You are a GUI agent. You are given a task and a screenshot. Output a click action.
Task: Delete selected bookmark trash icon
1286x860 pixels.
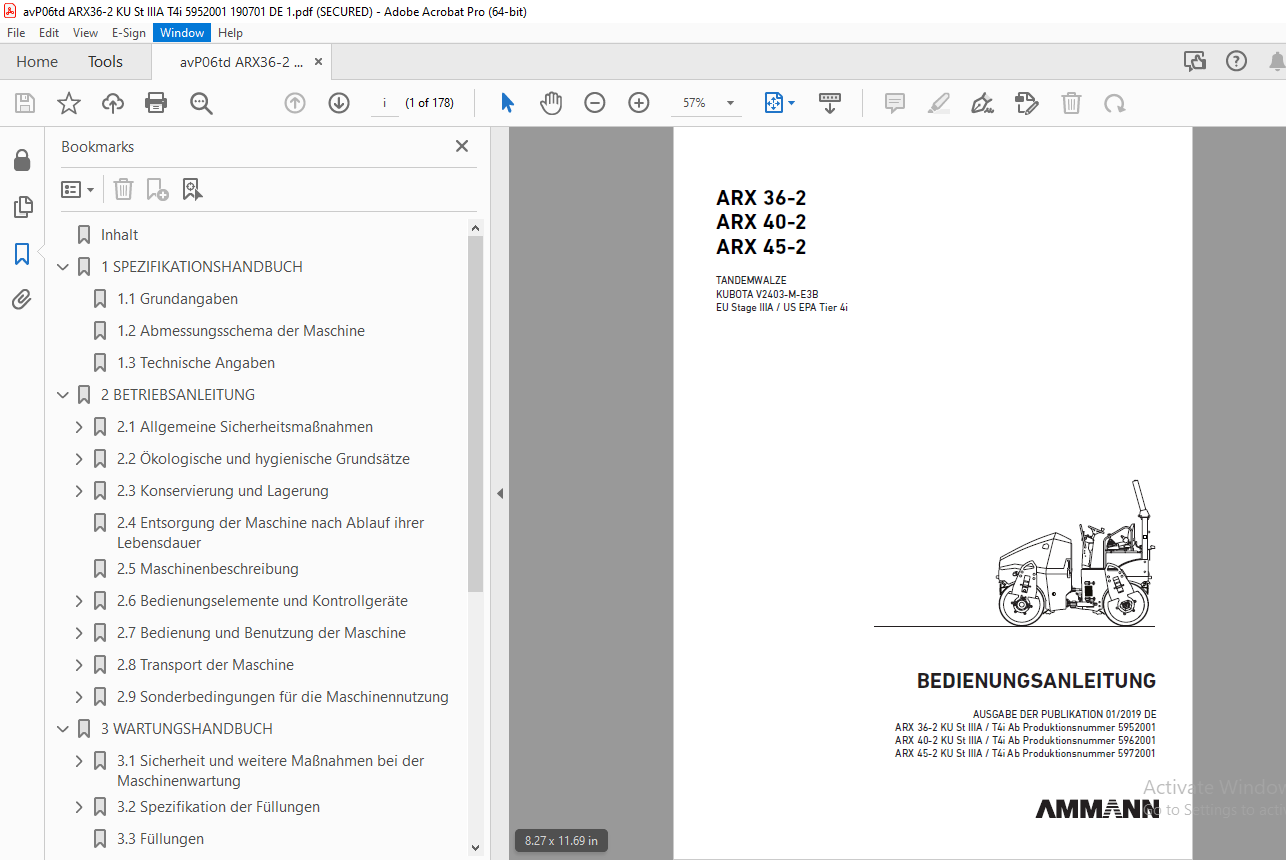(x=123, y=189)
